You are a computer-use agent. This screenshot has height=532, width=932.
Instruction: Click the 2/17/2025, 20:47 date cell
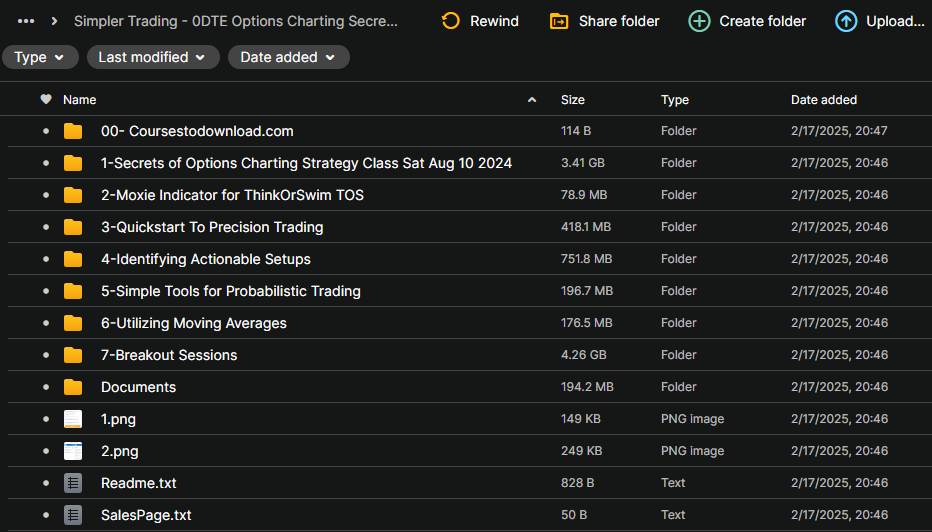[839, 131]
